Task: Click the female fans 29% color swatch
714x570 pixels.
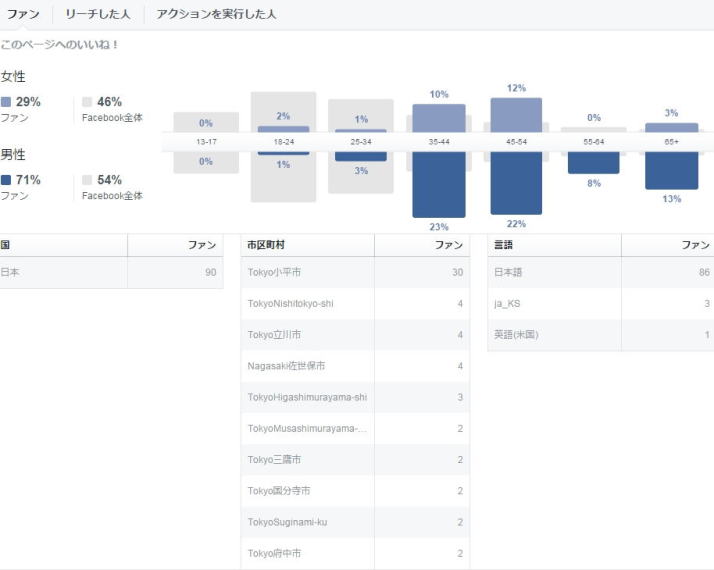Action: pyautogui.click(x=6, y=102)
